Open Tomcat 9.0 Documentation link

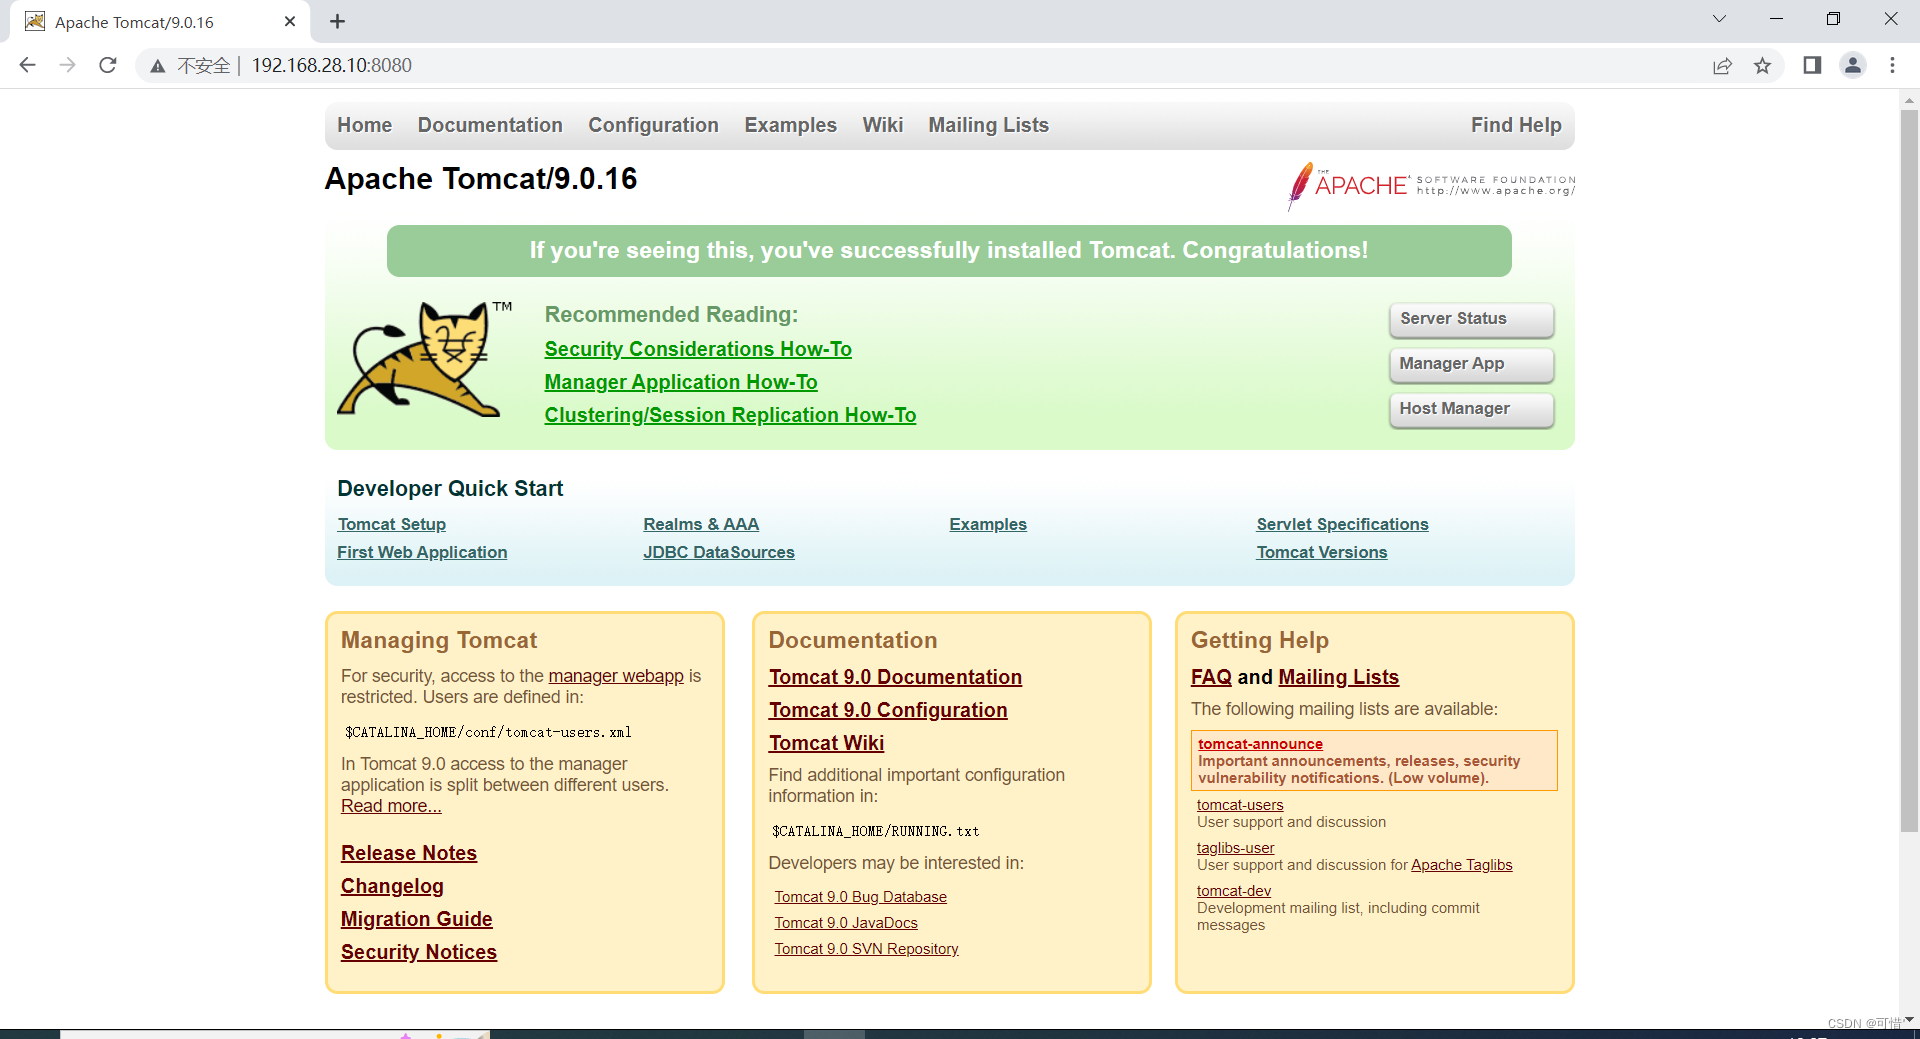(895, 677)
